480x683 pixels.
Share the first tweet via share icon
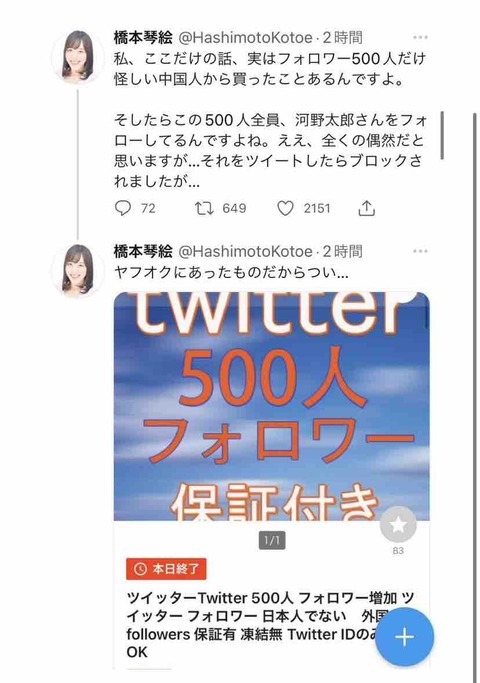pyautogui.click(x=366, y=208)
